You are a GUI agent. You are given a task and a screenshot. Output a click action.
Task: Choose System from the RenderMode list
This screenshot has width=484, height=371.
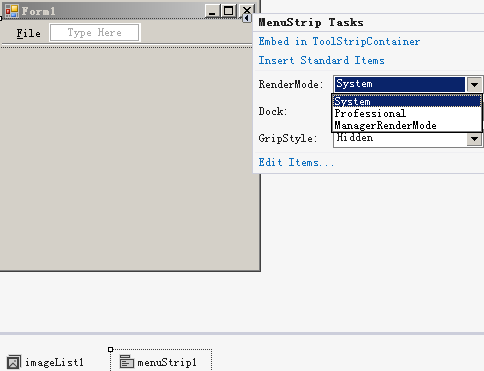click(407, 101)
